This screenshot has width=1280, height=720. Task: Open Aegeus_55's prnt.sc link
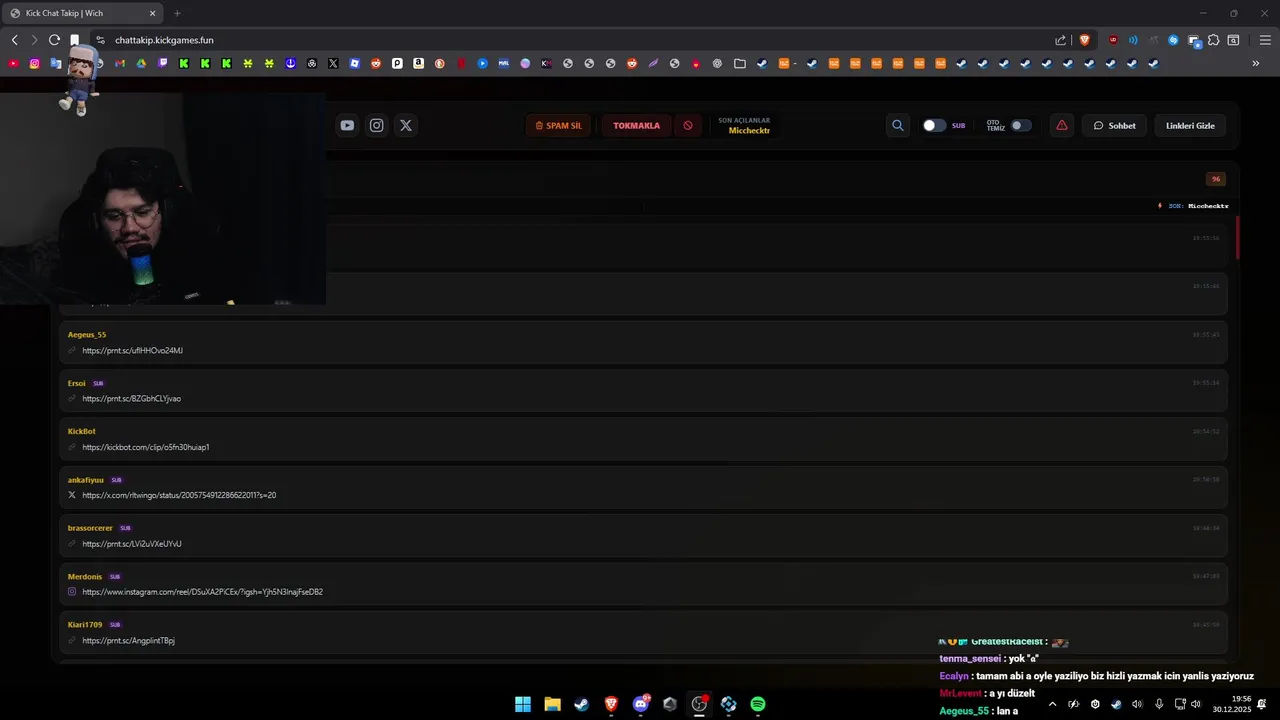pos(132,351)
